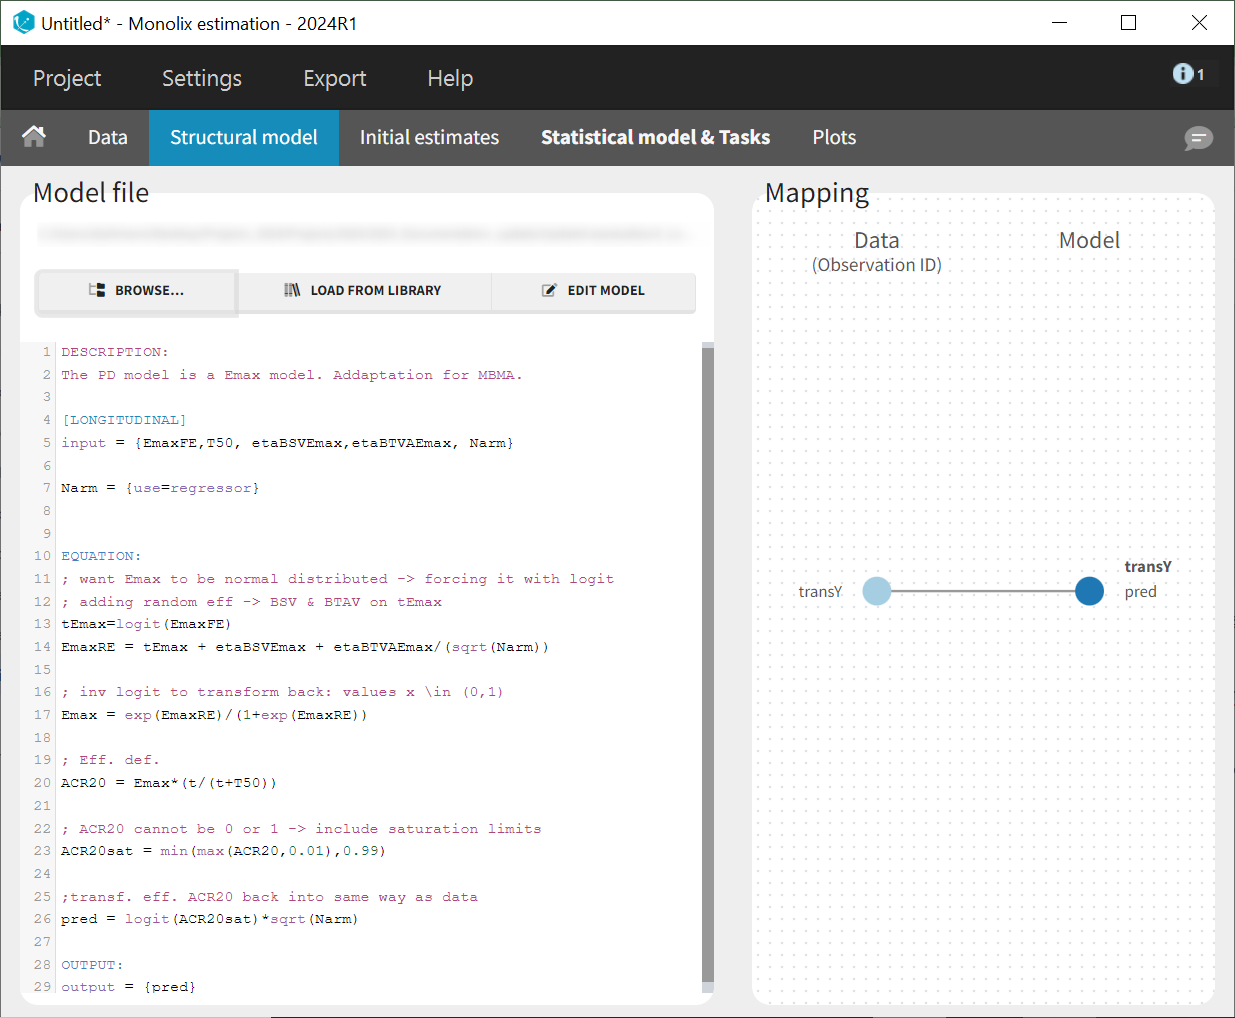Viewport: 1235px width, 1018px height.
Task: Switch to the Plots tab
Action: point(834,137)
